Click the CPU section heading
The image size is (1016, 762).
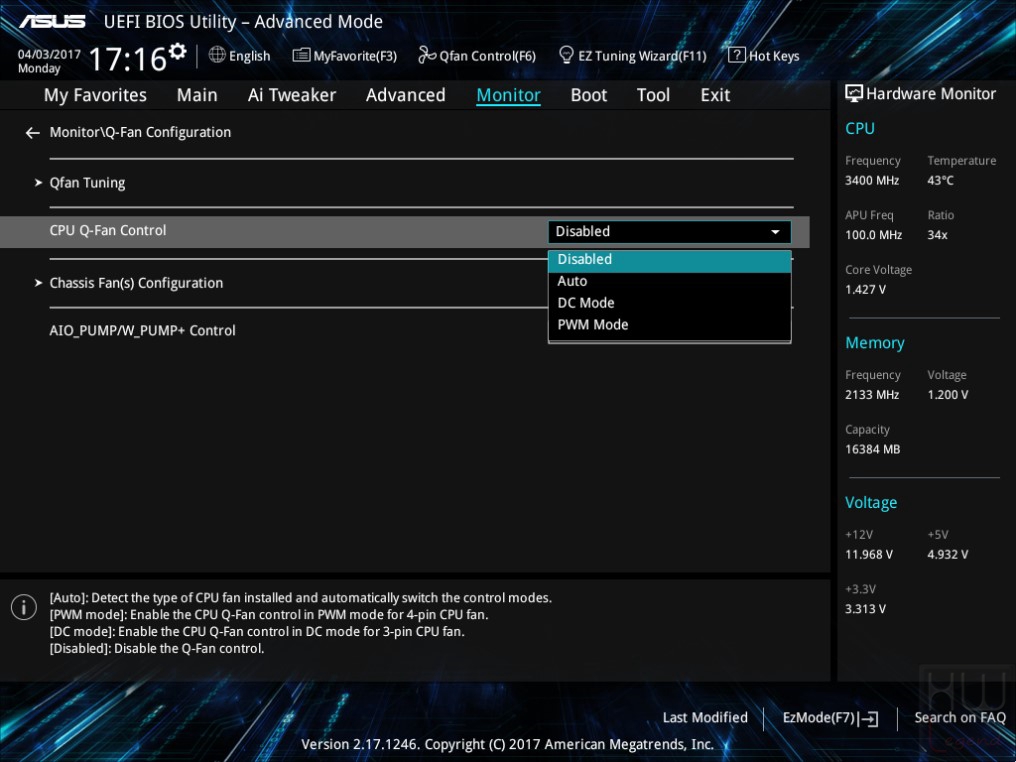(x=860, y=128)
